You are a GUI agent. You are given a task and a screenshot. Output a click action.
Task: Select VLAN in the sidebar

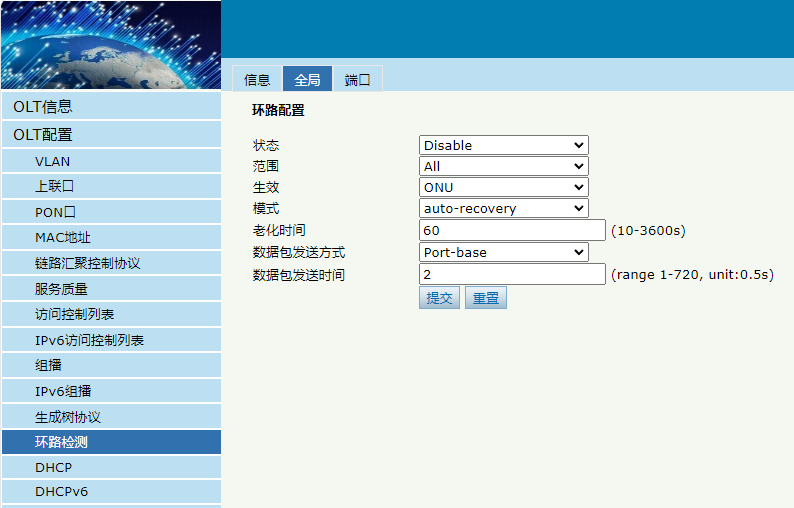pos(111,161)
